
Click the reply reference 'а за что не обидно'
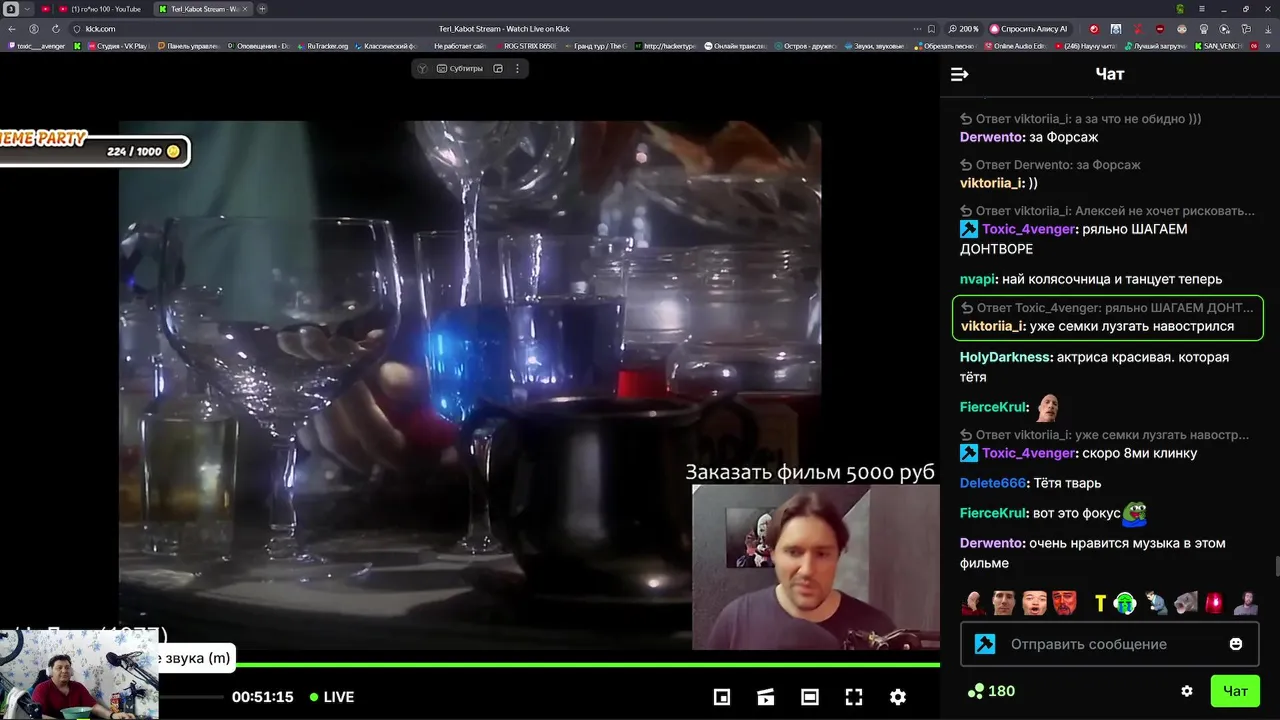point(1081,119)
